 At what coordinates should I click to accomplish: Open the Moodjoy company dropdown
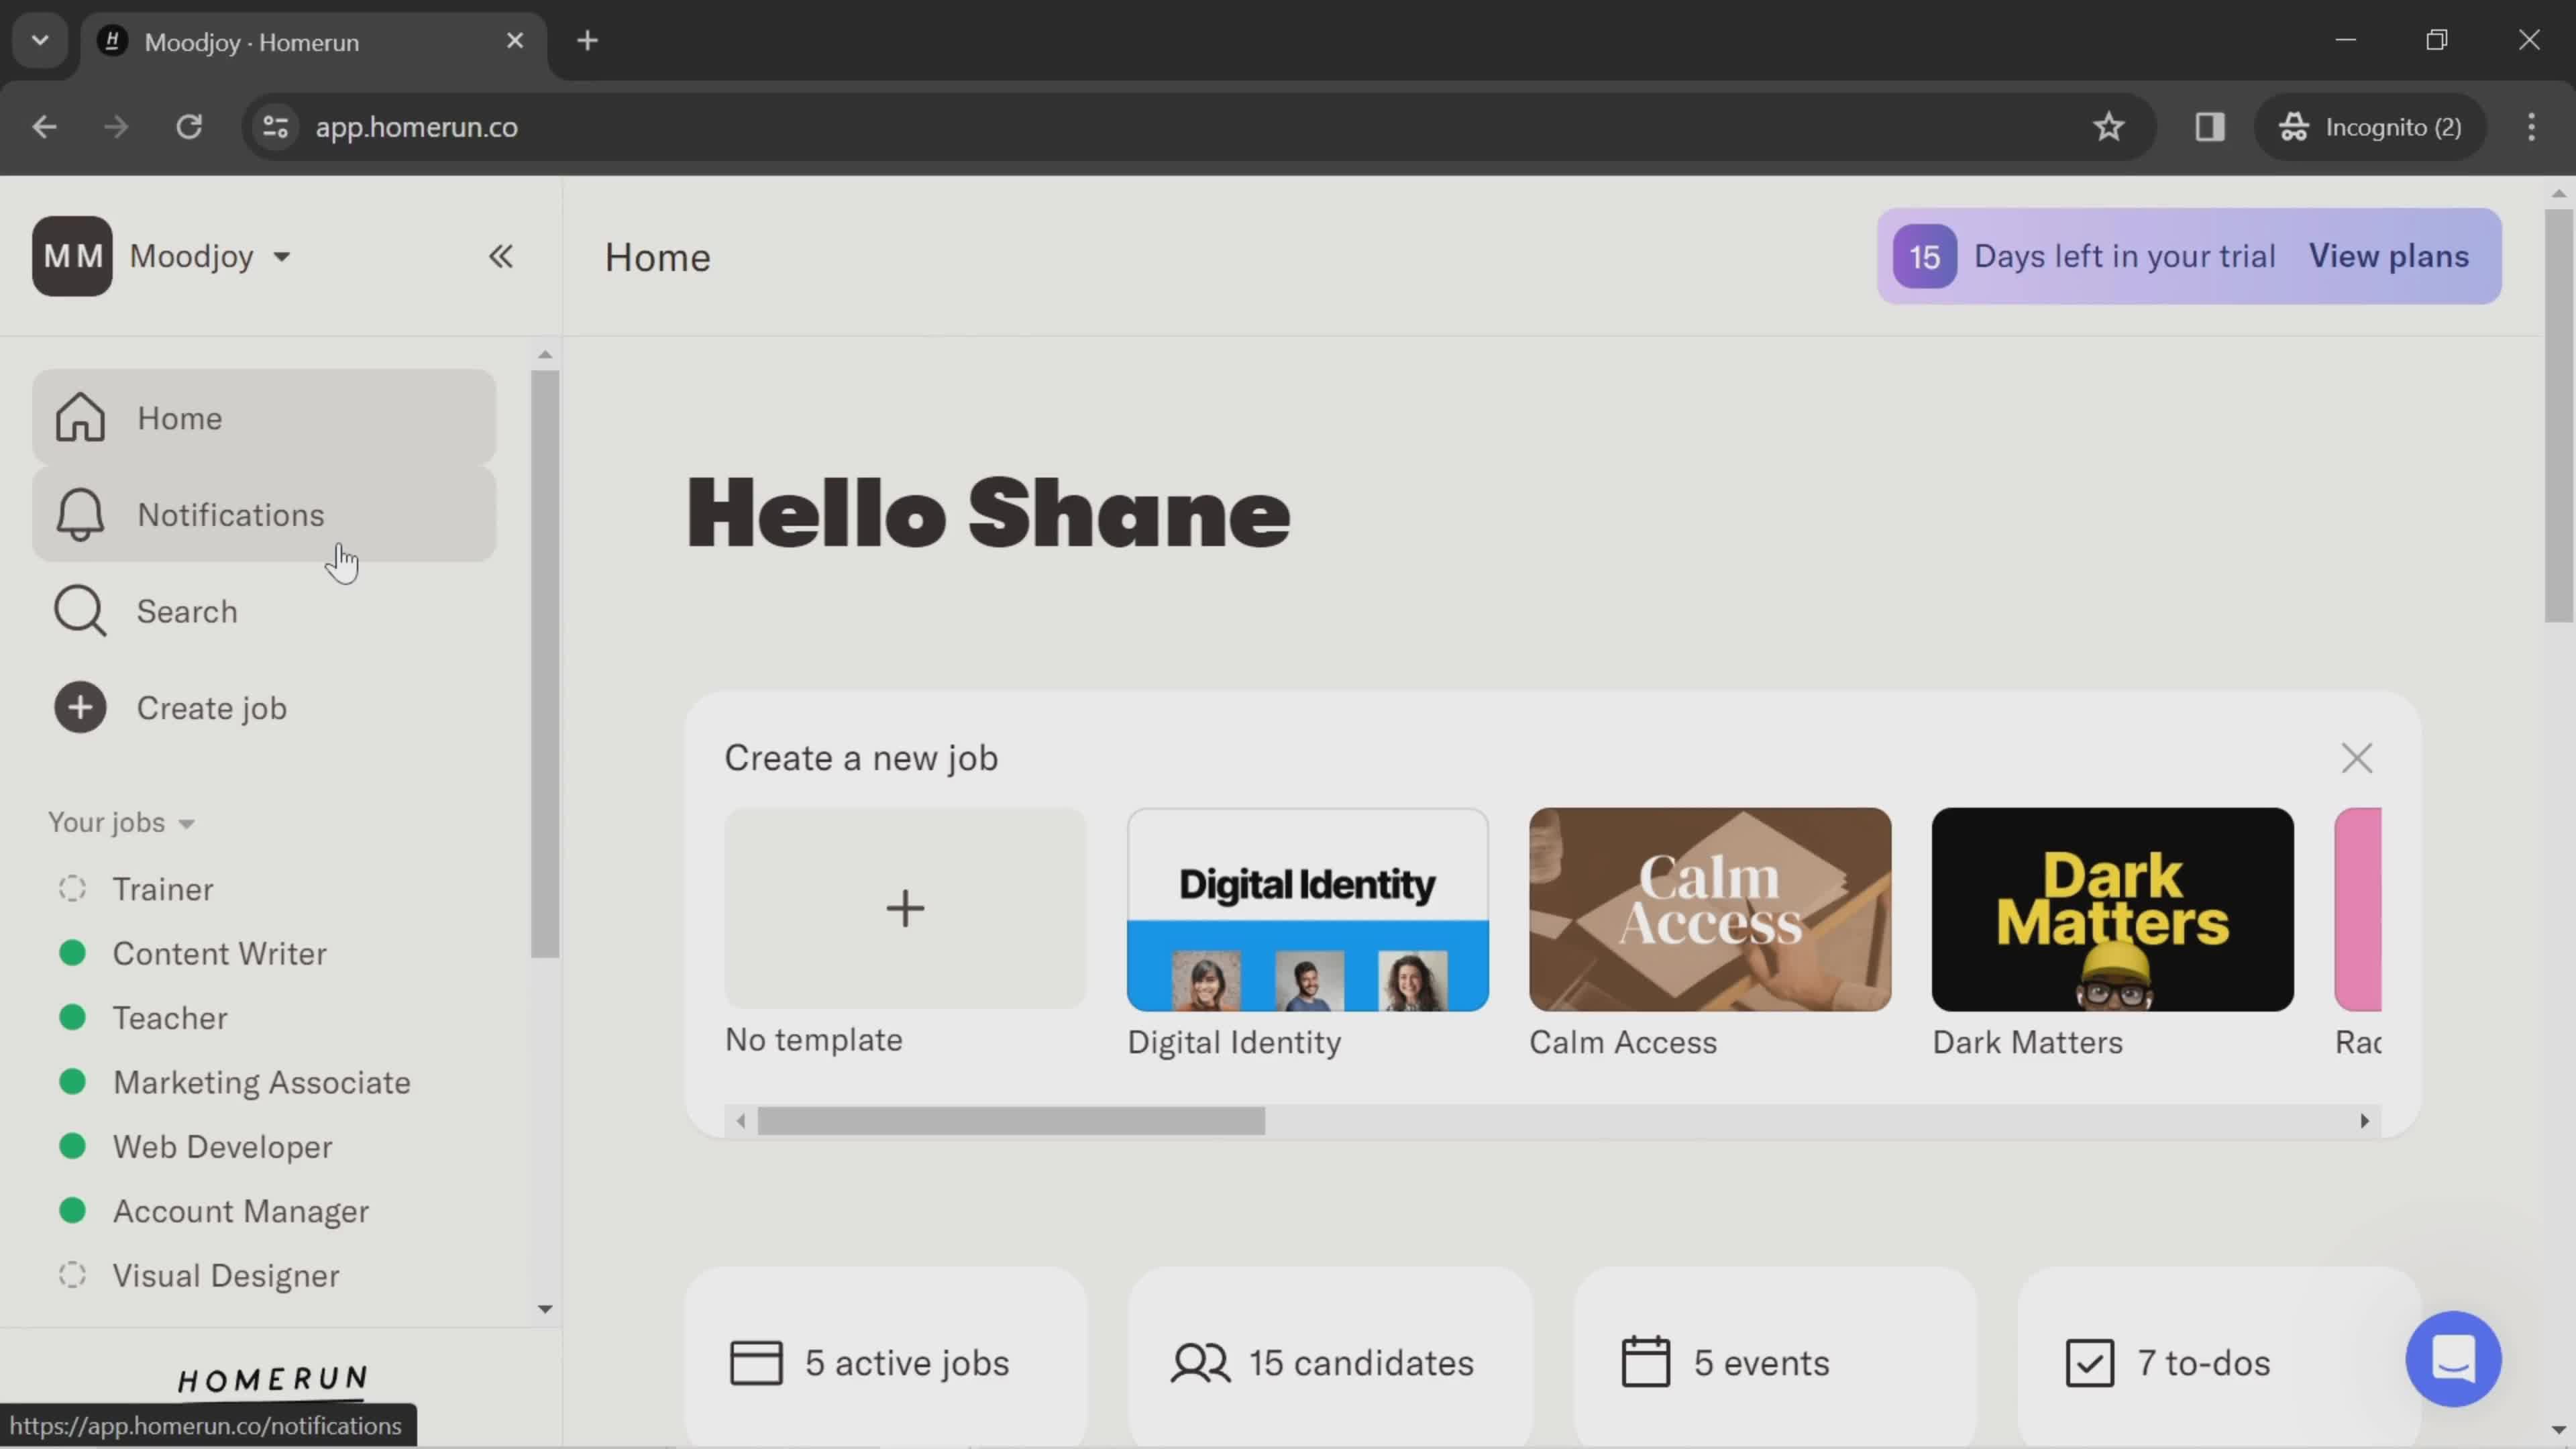tap(211, 257)
